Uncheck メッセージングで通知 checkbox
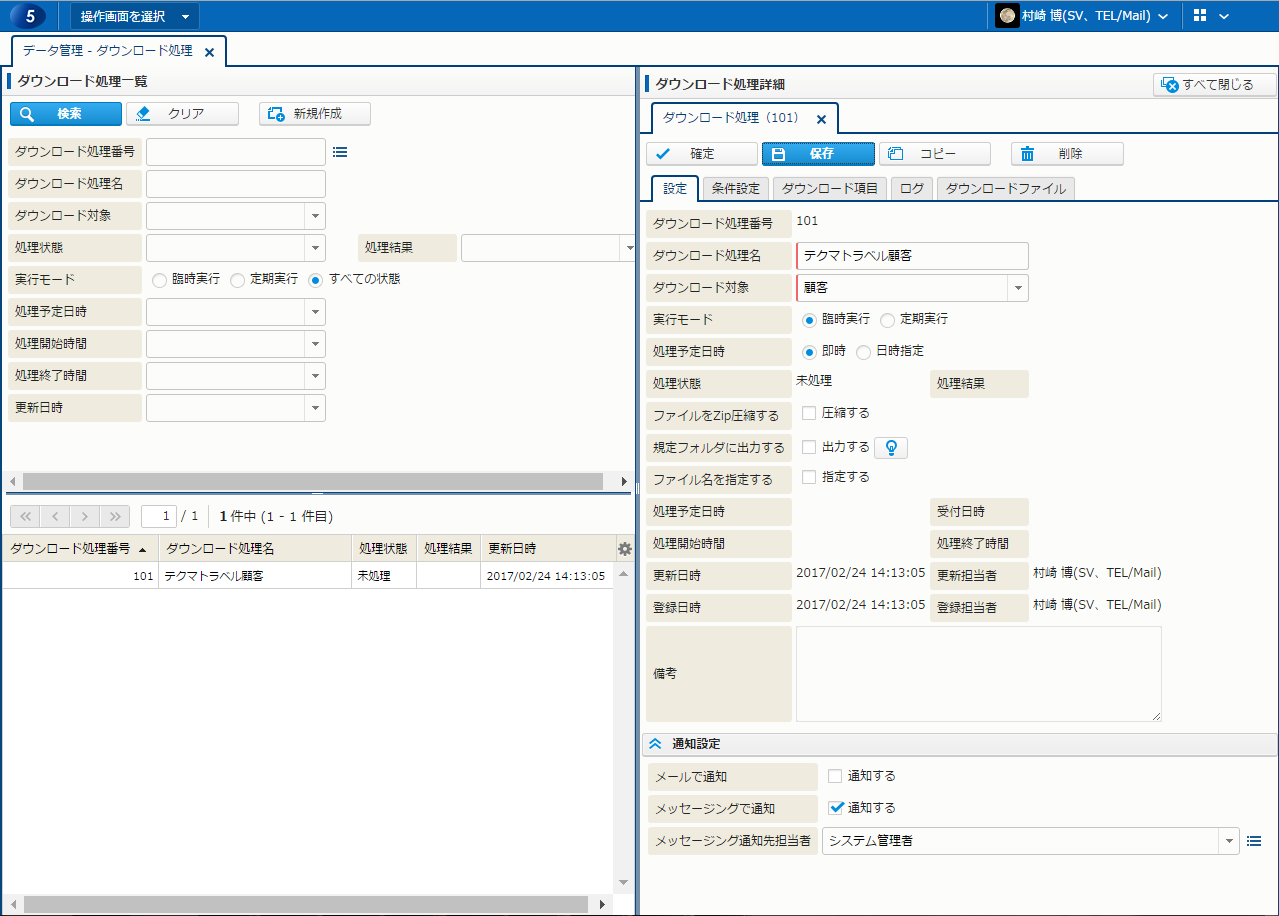The width and height of the screenshot is (1279, 916). point(836,807)
